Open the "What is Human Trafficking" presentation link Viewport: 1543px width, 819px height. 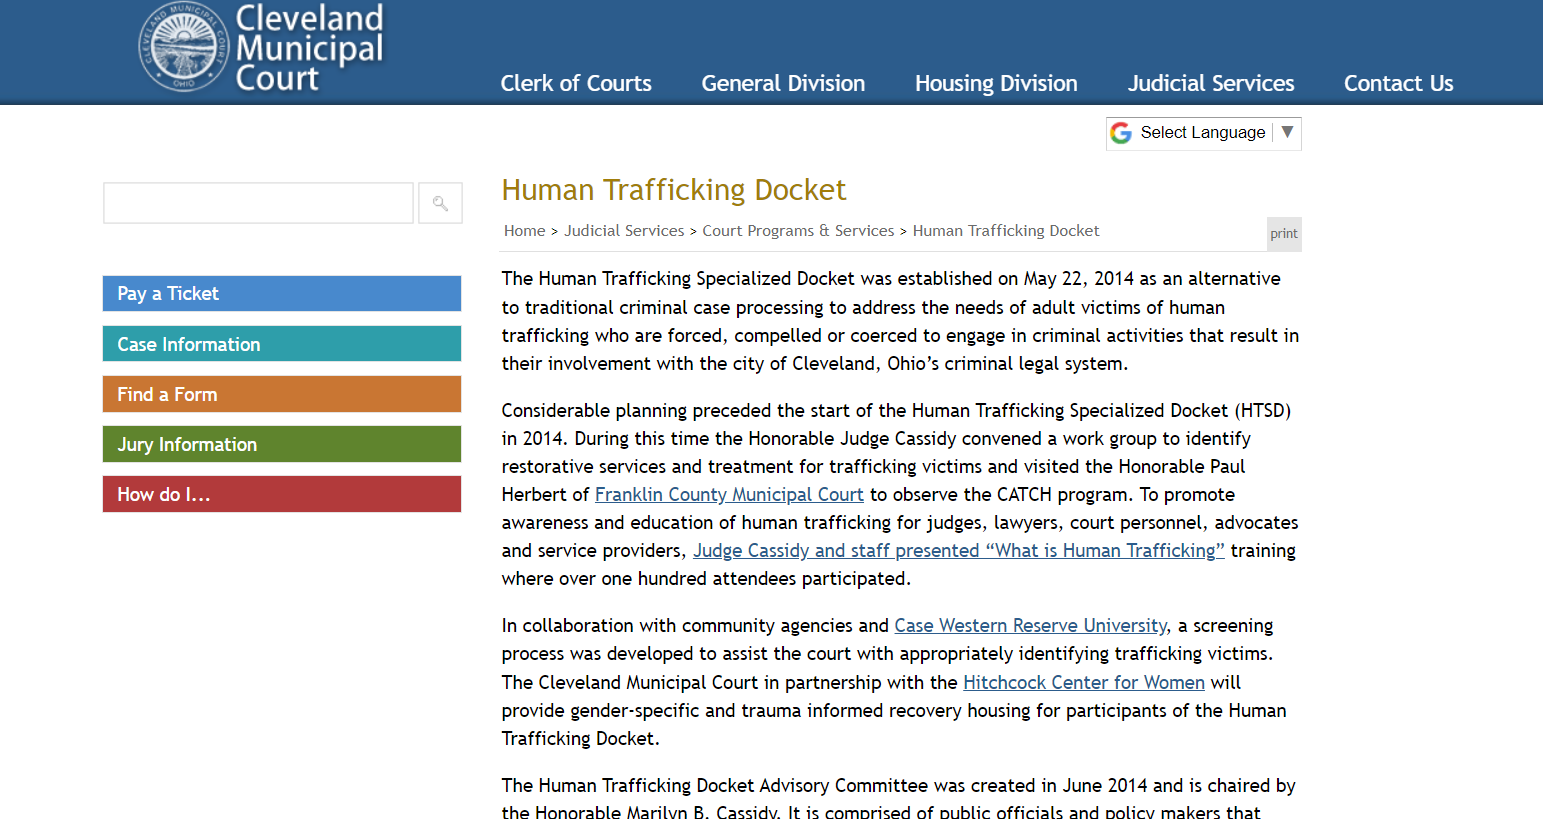tap(959, 551)
